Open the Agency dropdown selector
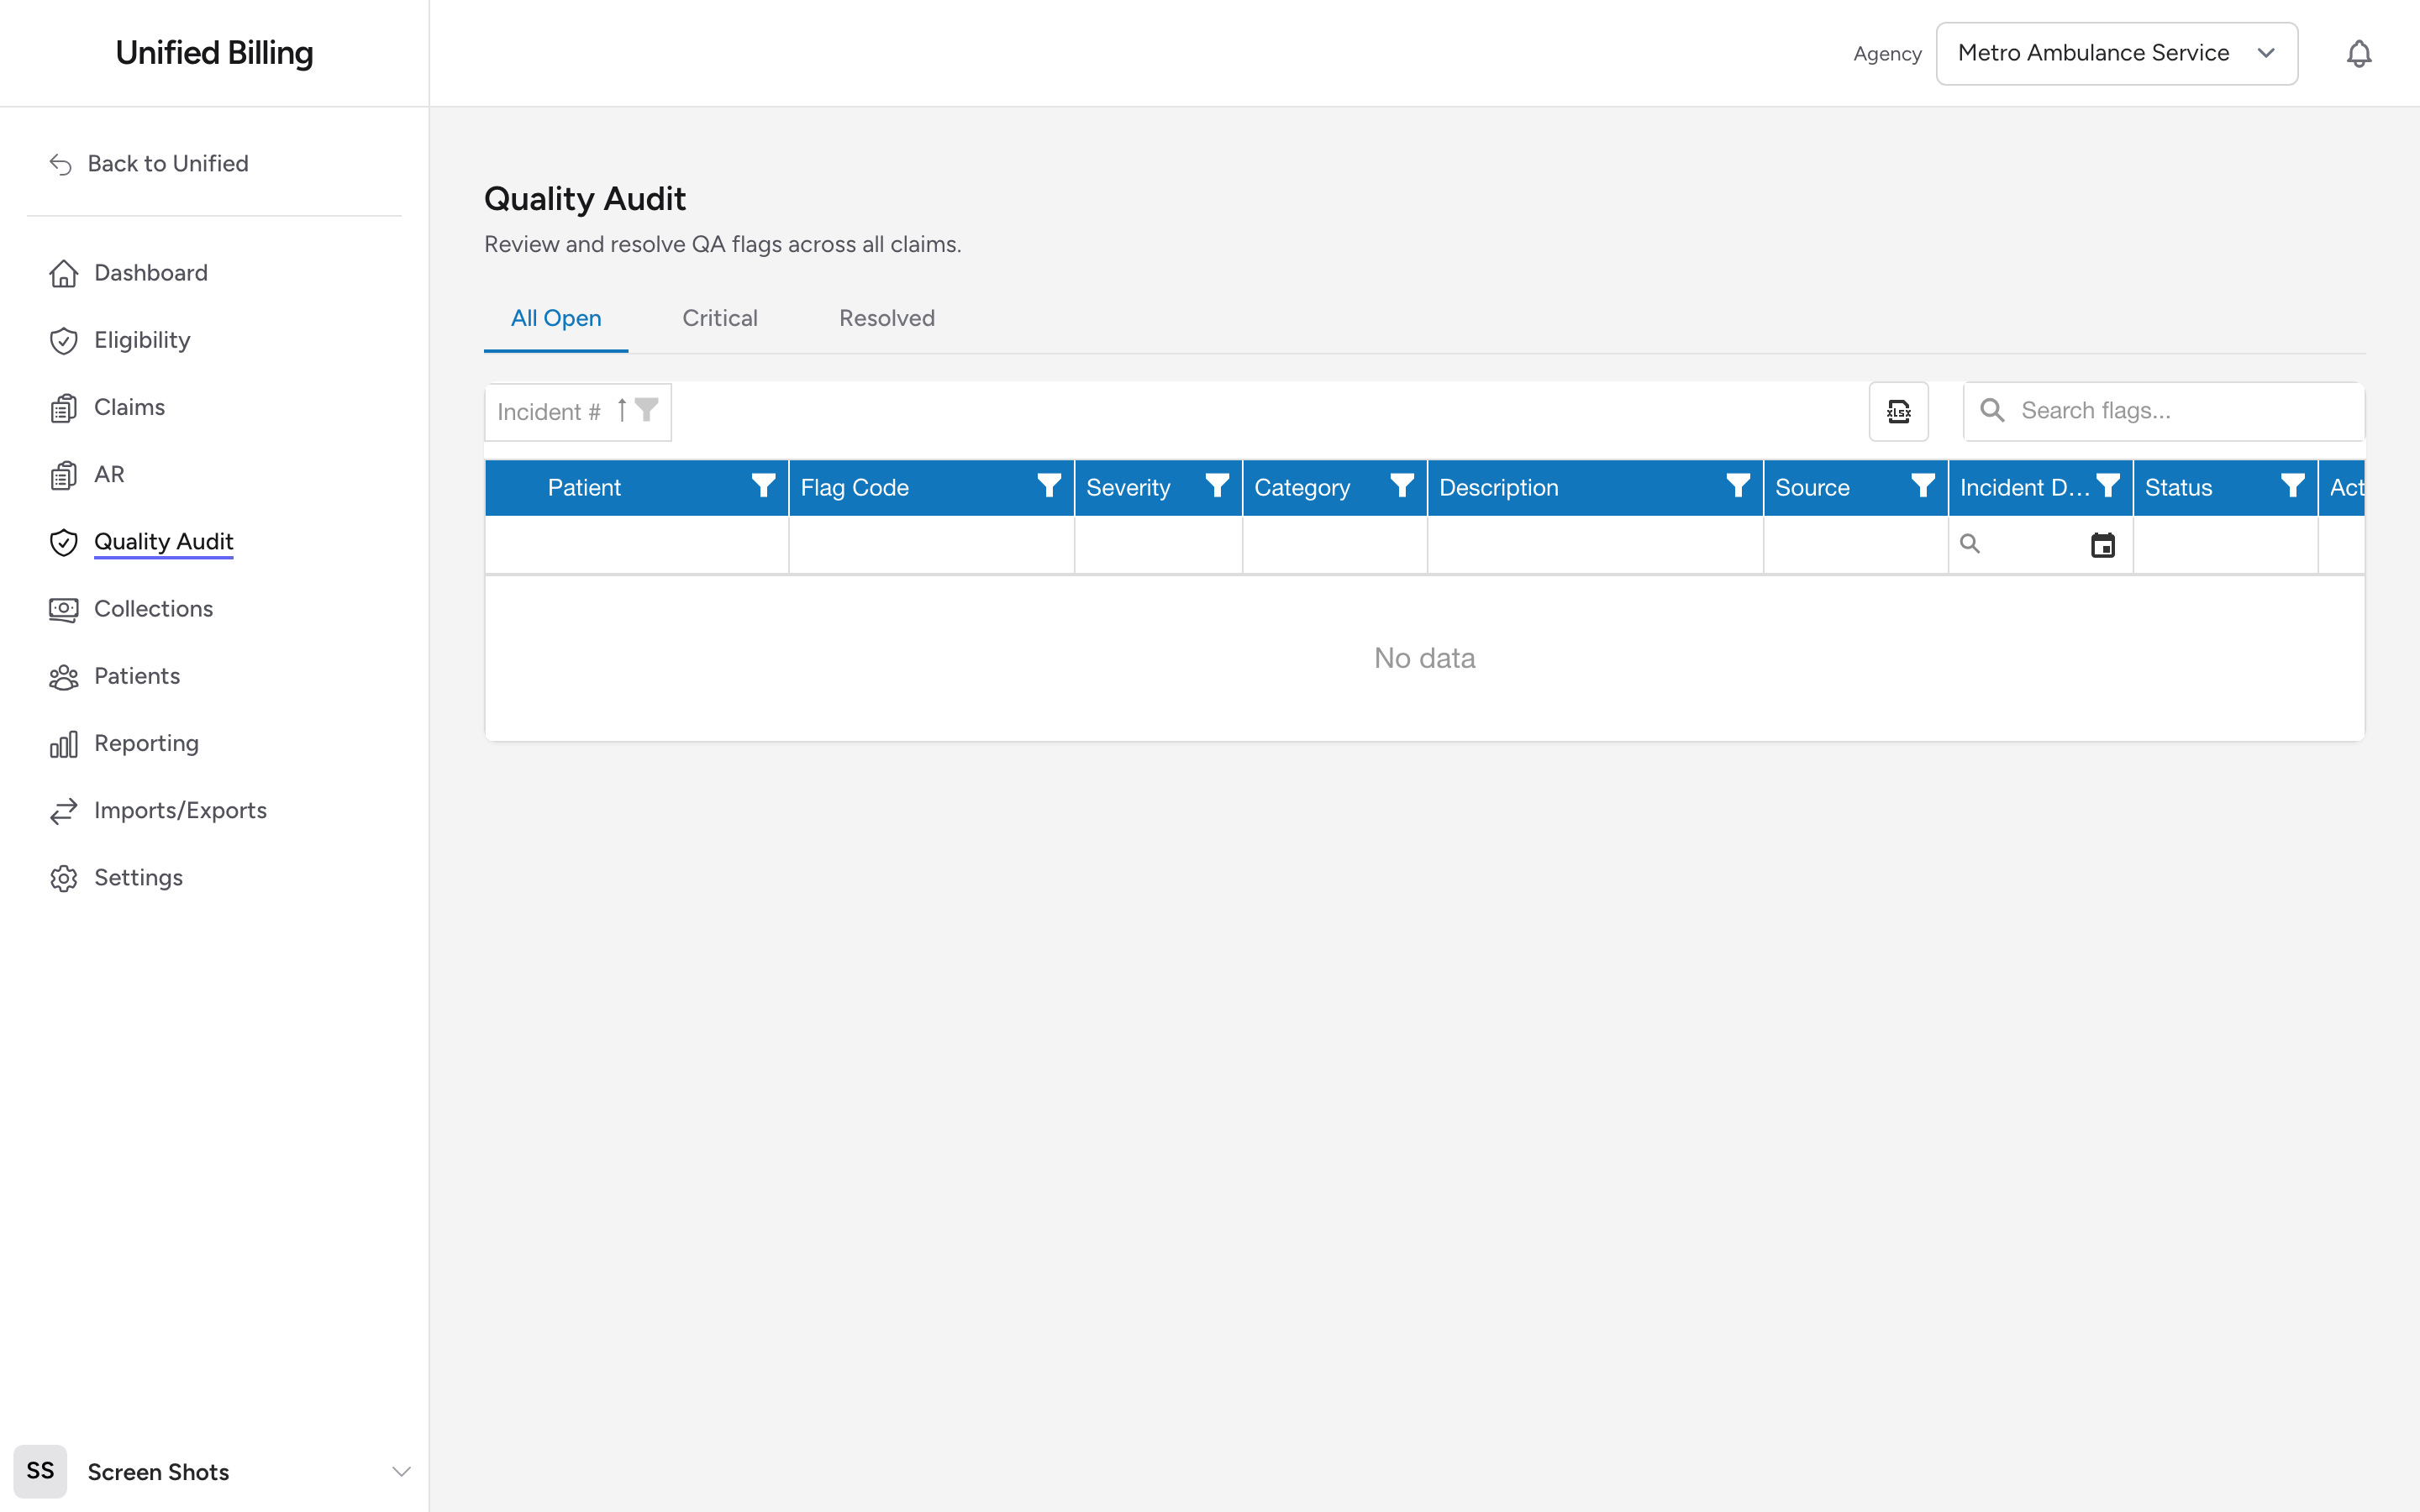Viewport: 2420px width, 1512px height. coord(2116,53)
